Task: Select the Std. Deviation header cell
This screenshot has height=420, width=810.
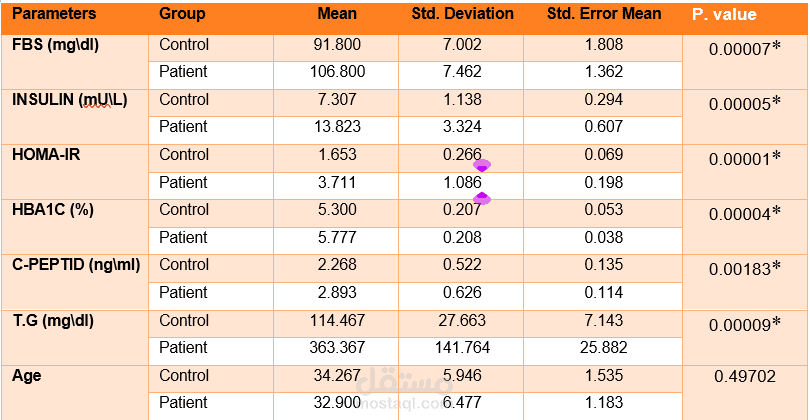Action: (462, 13)
